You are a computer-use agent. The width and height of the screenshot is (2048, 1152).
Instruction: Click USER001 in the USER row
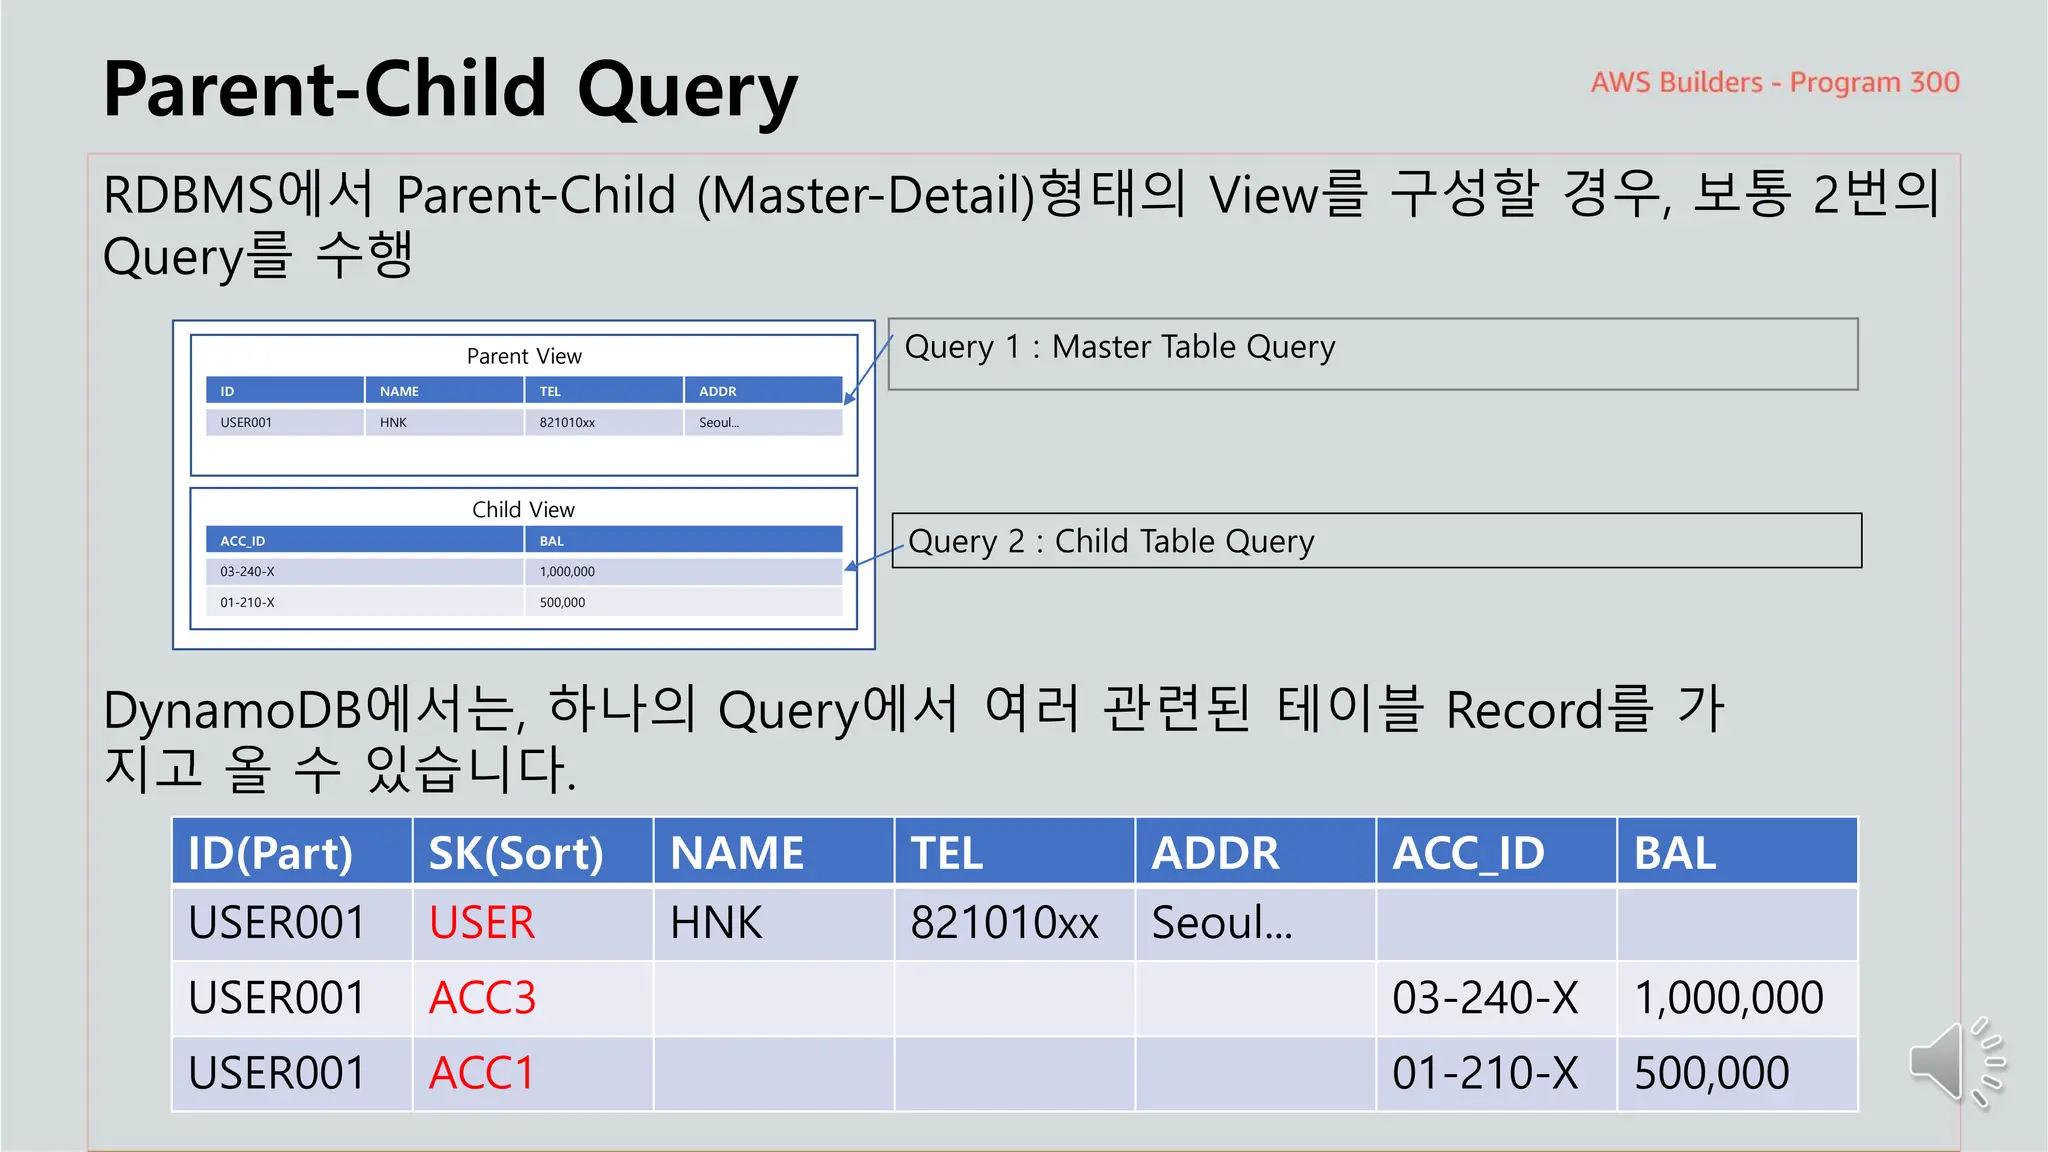click(292, 923)
